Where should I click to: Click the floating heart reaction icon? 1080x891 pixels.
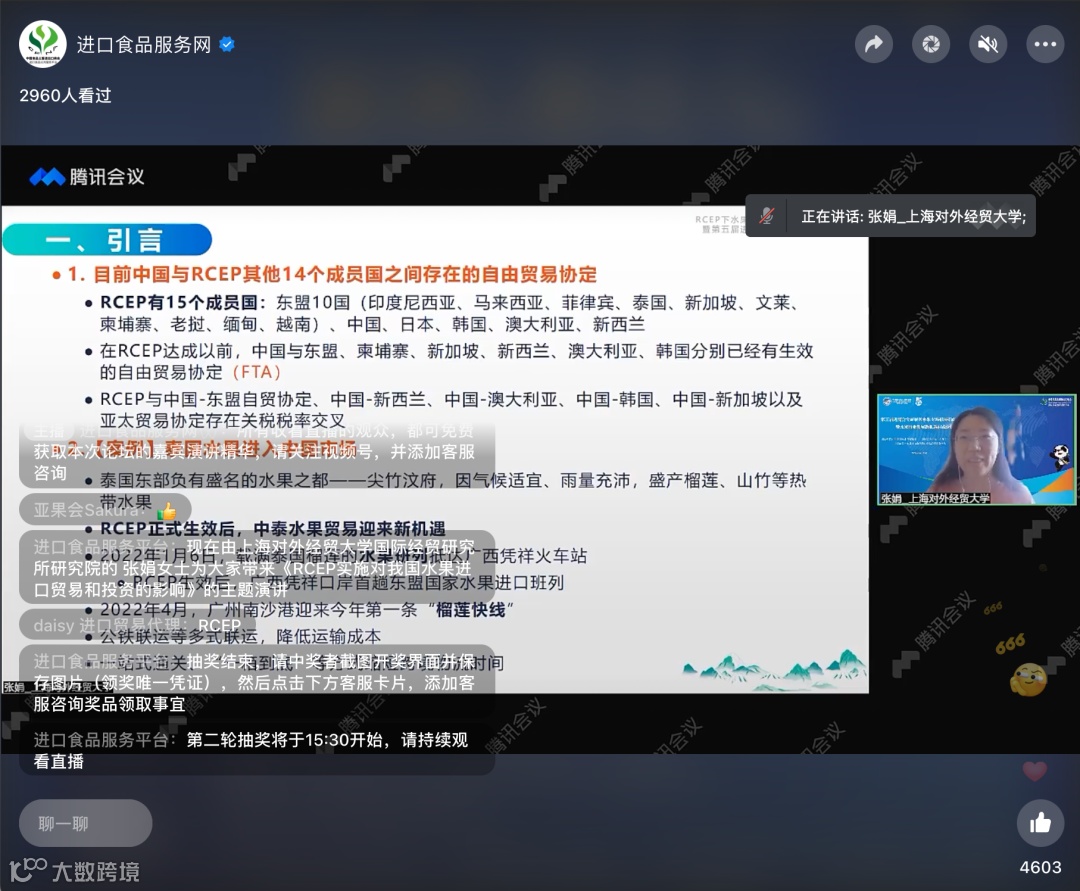coord(1034,771)
